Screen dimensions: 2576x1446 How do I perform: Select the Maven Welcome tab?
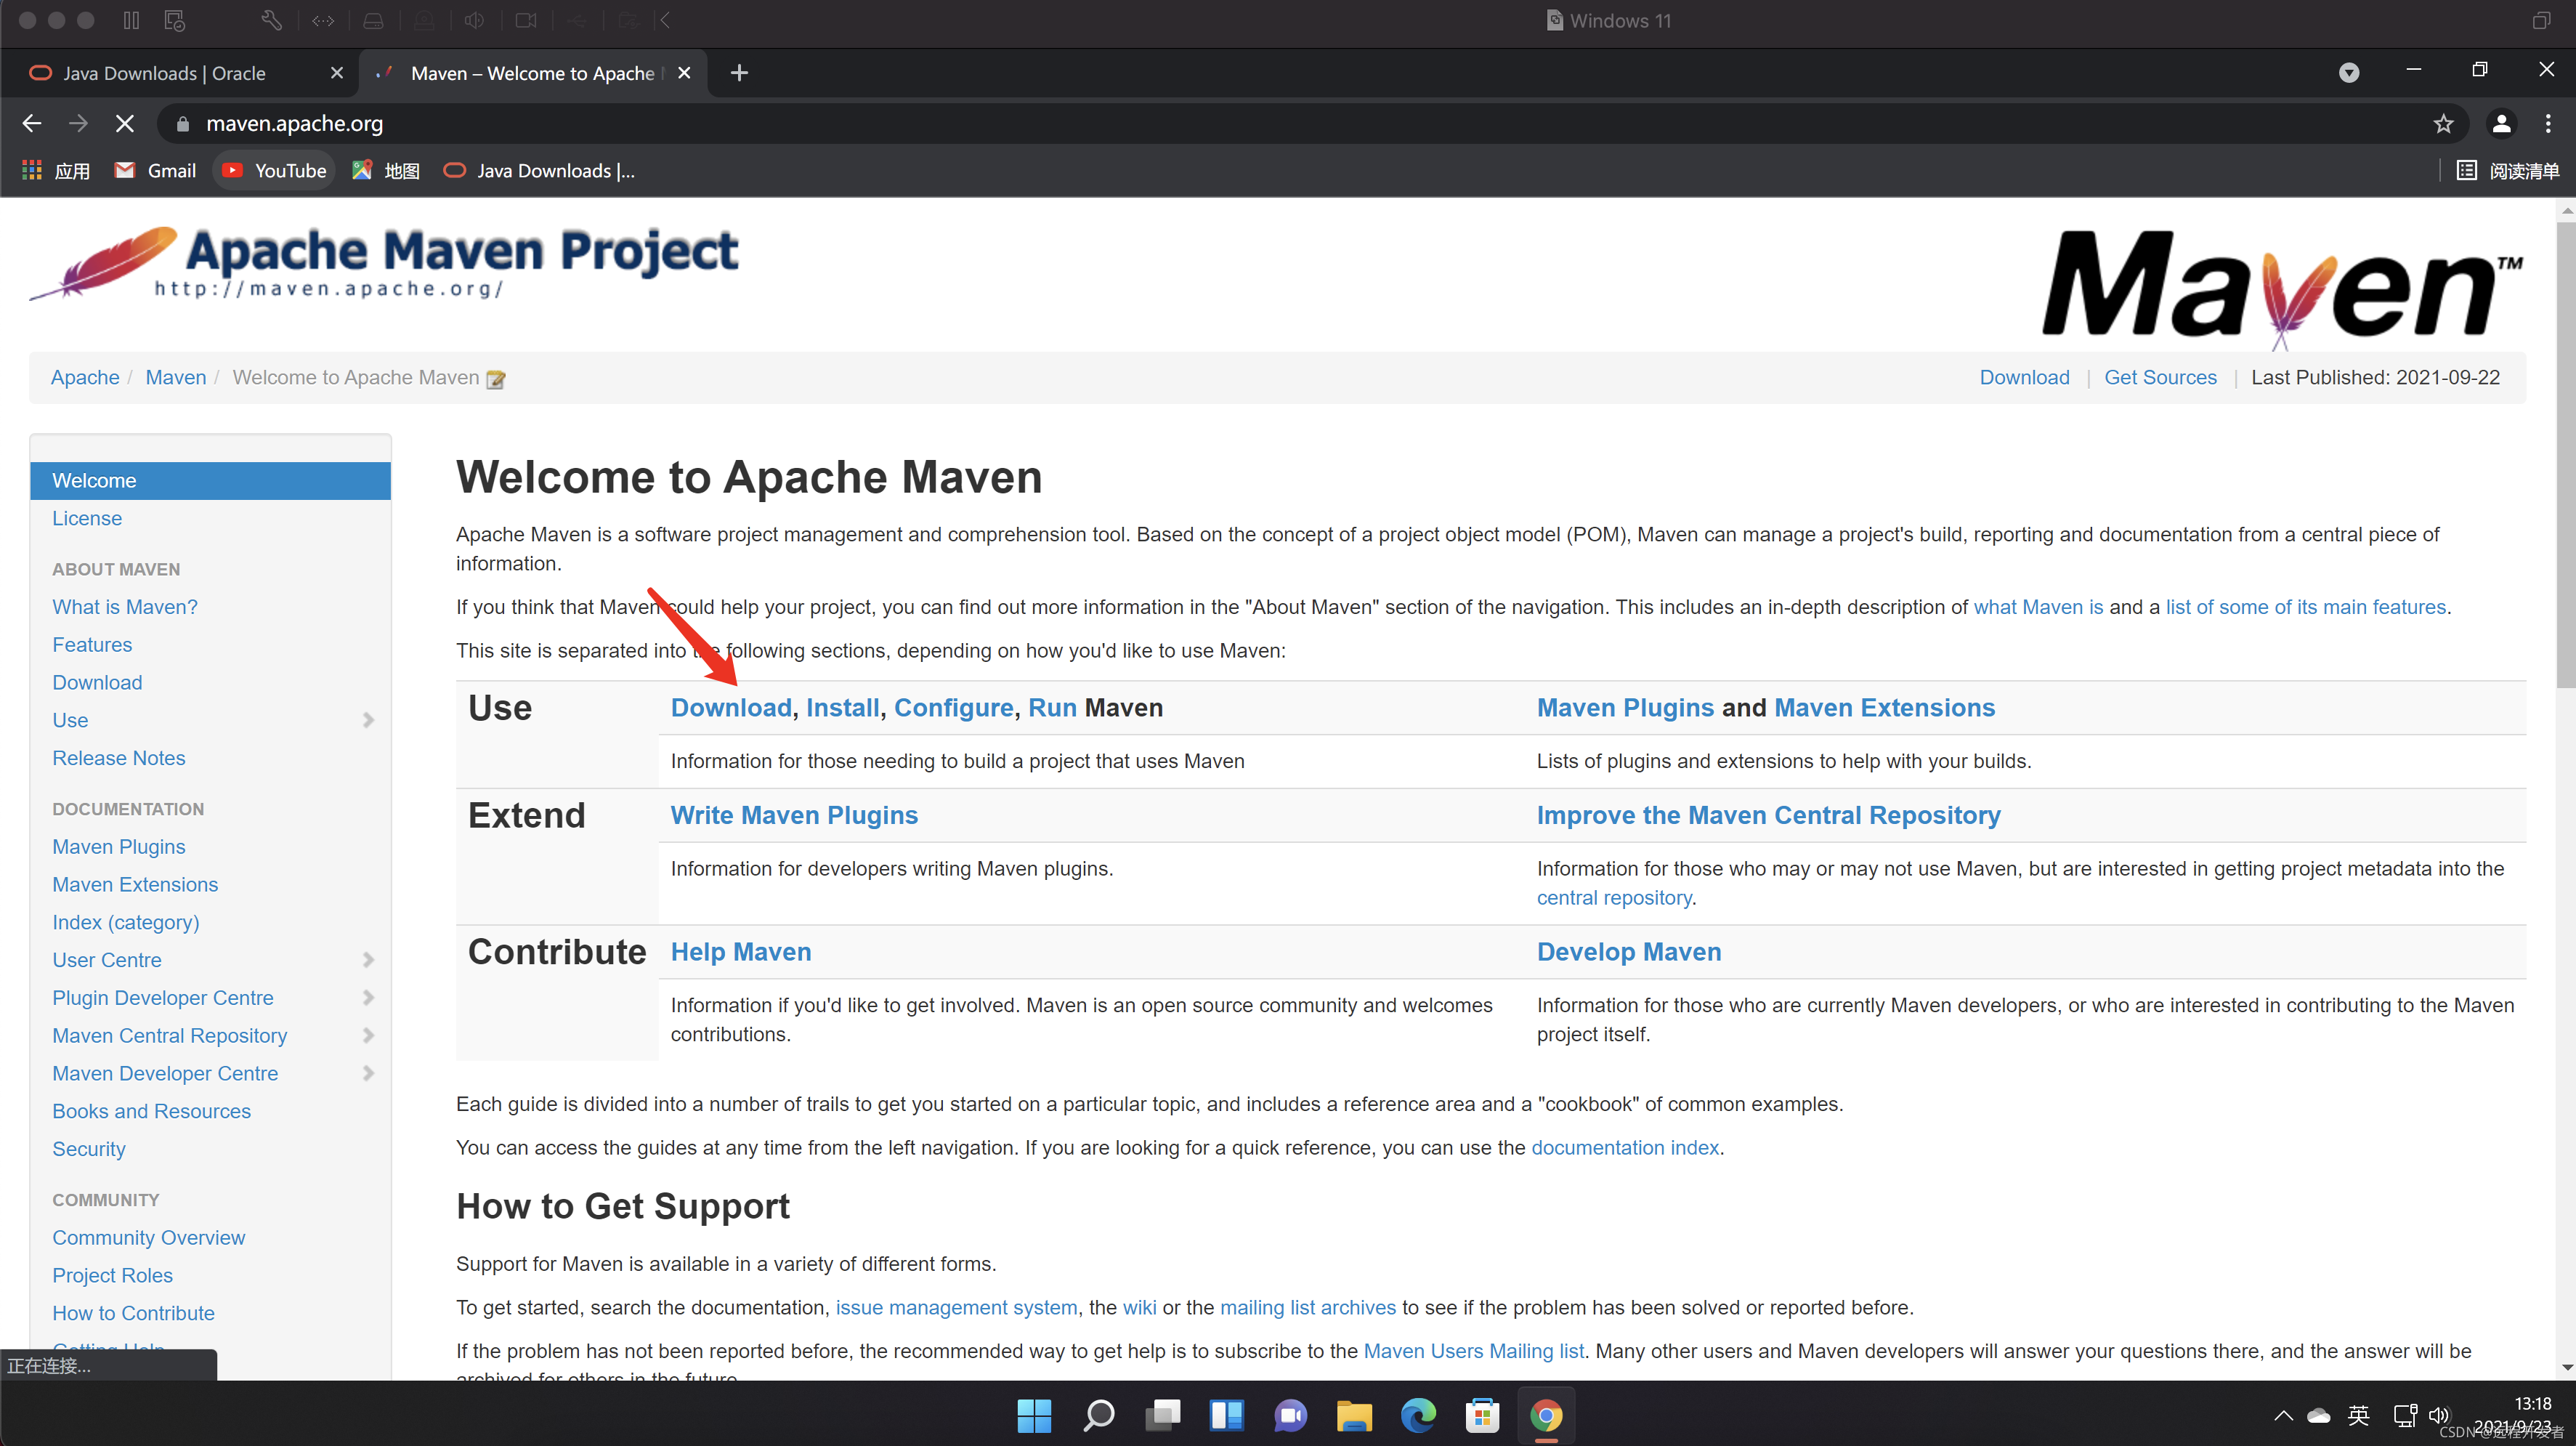click(x=532, y=73)
